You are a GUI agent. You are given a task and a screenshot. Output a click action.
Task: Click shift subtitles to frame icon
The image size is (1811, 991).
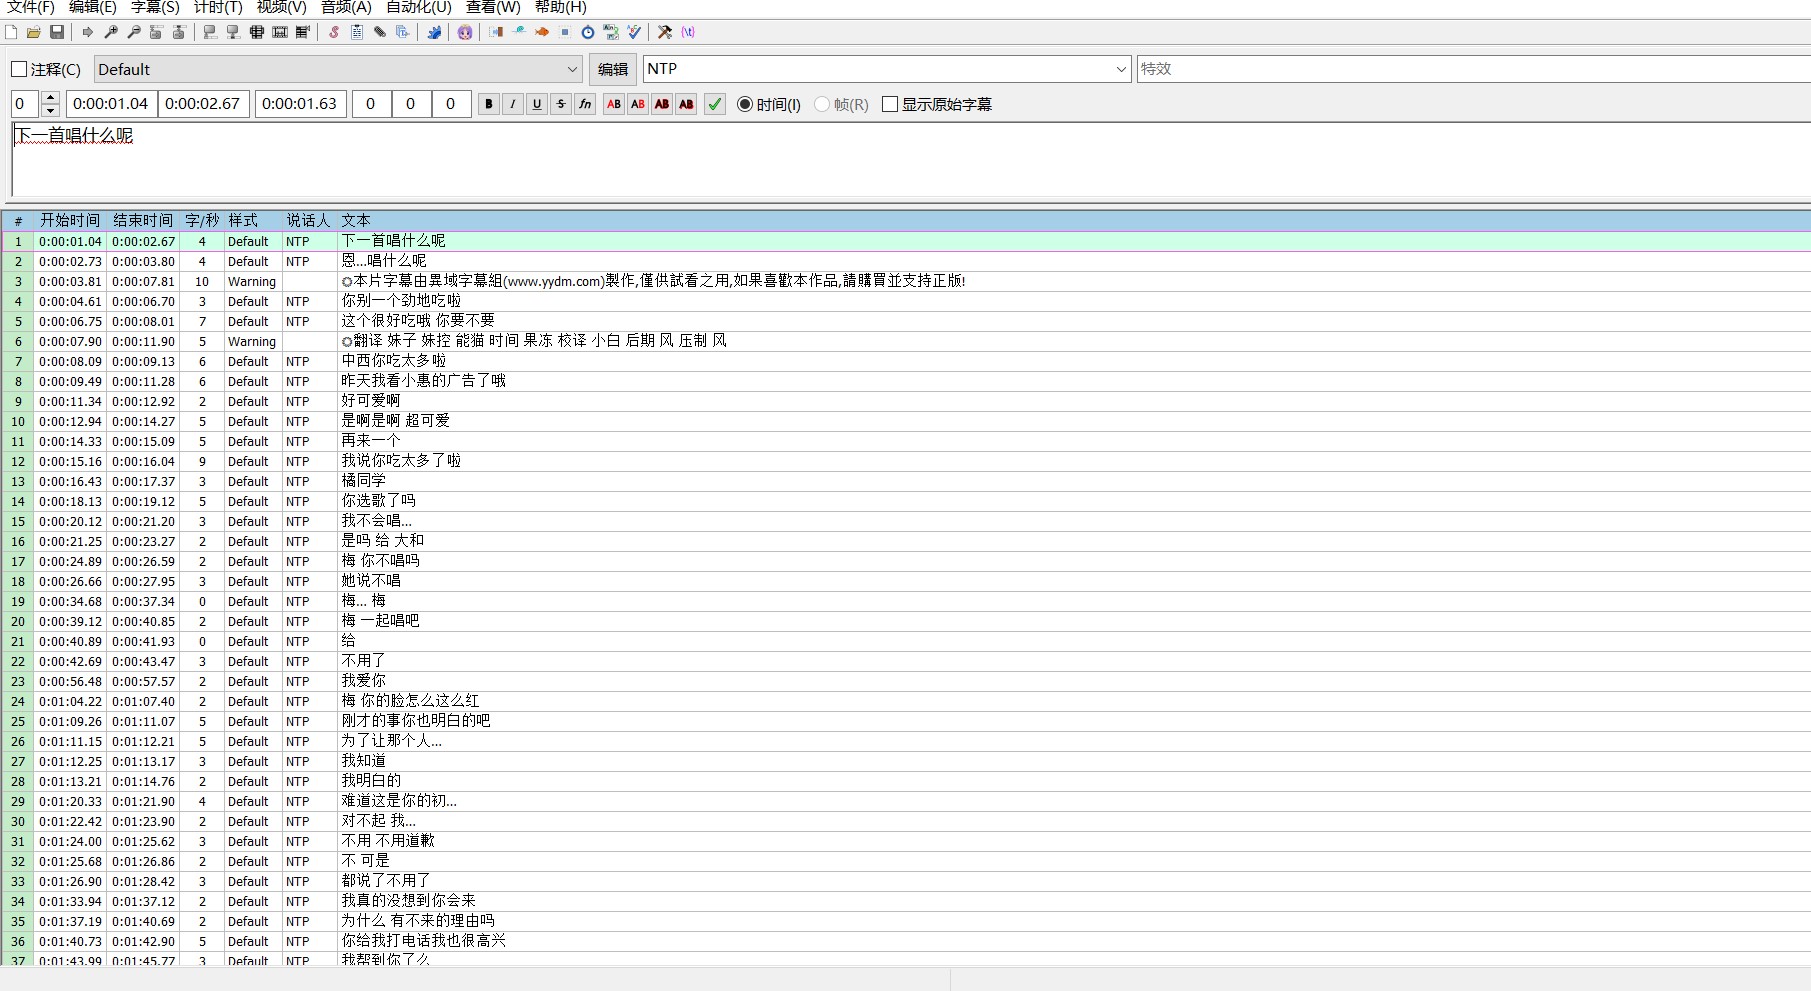click(x=303, y=32)
